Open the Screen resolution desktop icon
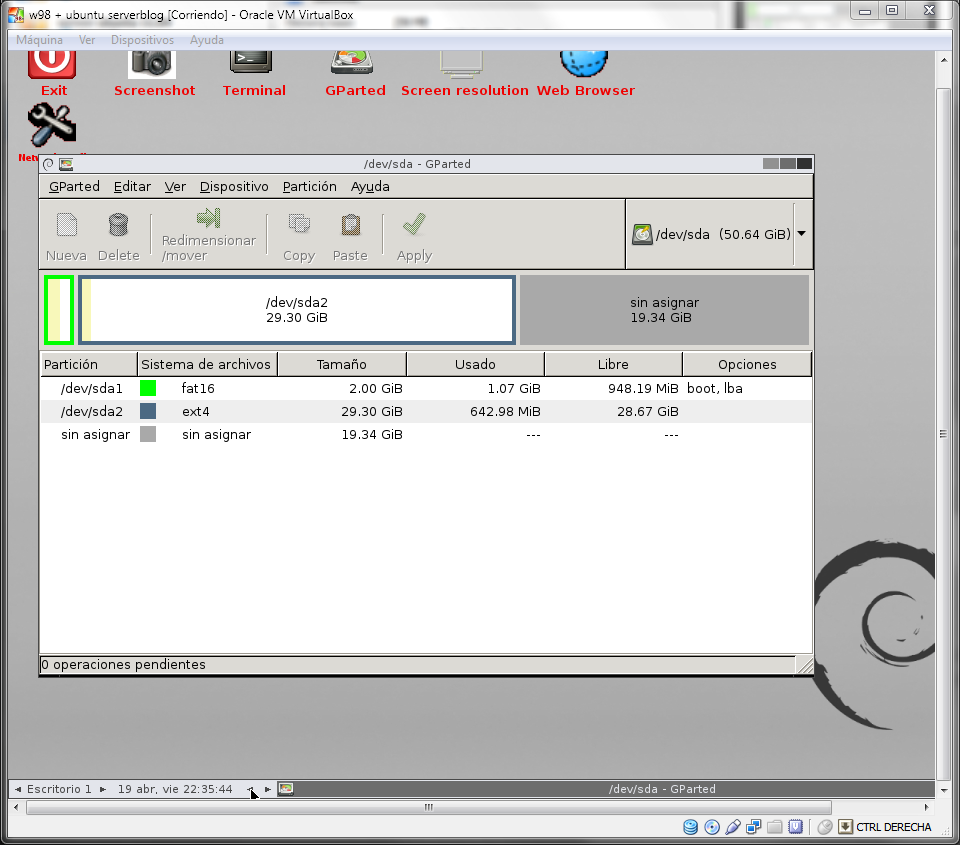The image size is (960, 845). pyautogui.click(x=461, y=64)
